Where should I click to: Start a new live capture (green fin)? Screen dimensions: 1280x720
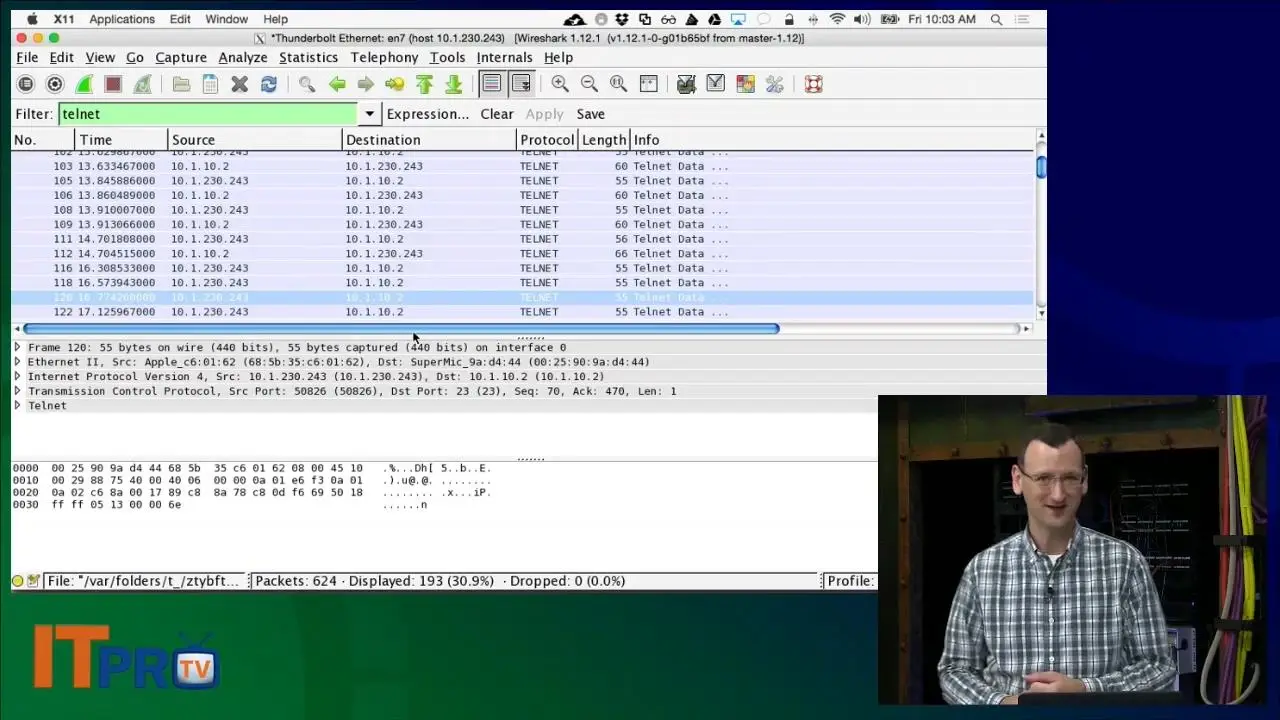click(x=84, y=84)
